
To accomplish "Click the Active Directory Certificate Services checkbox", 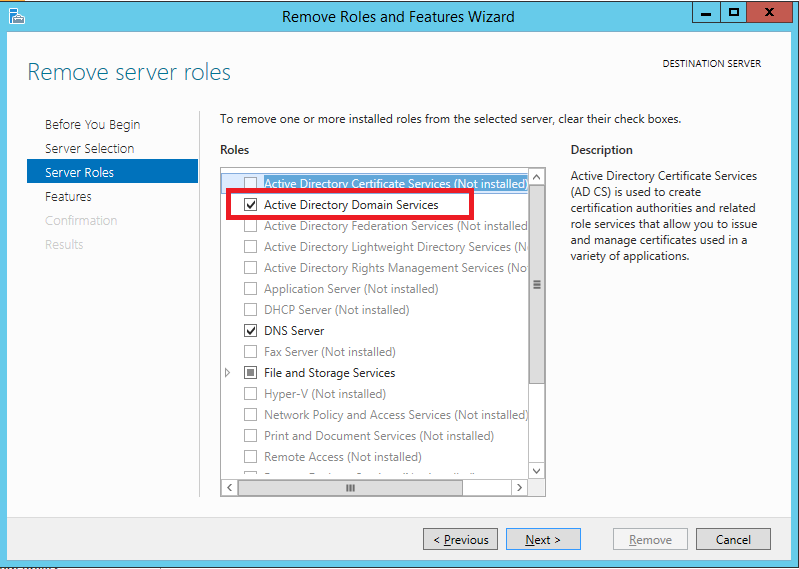I will pos(250,183).
